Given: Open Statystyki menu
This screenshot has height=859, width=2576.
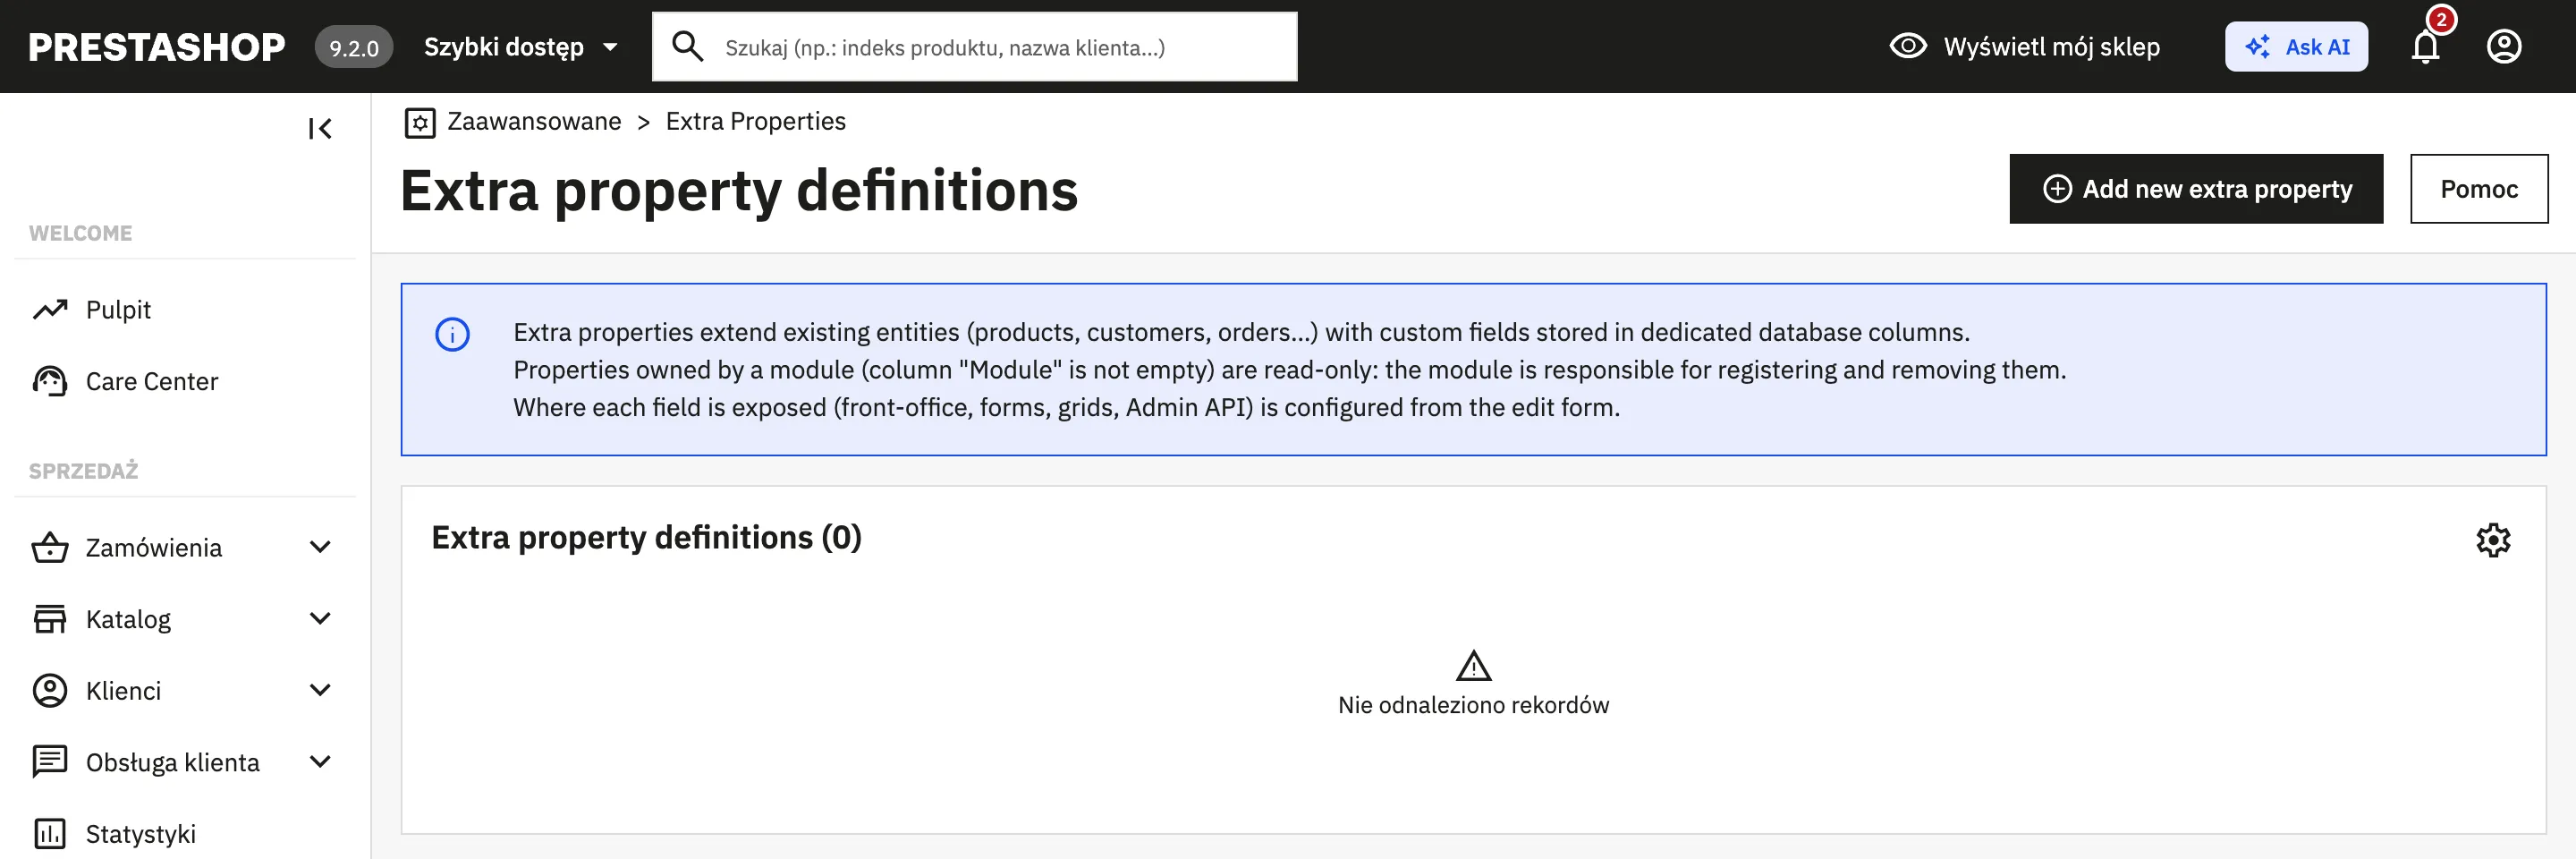Looking at the screenshot, I should coord(140,834).
